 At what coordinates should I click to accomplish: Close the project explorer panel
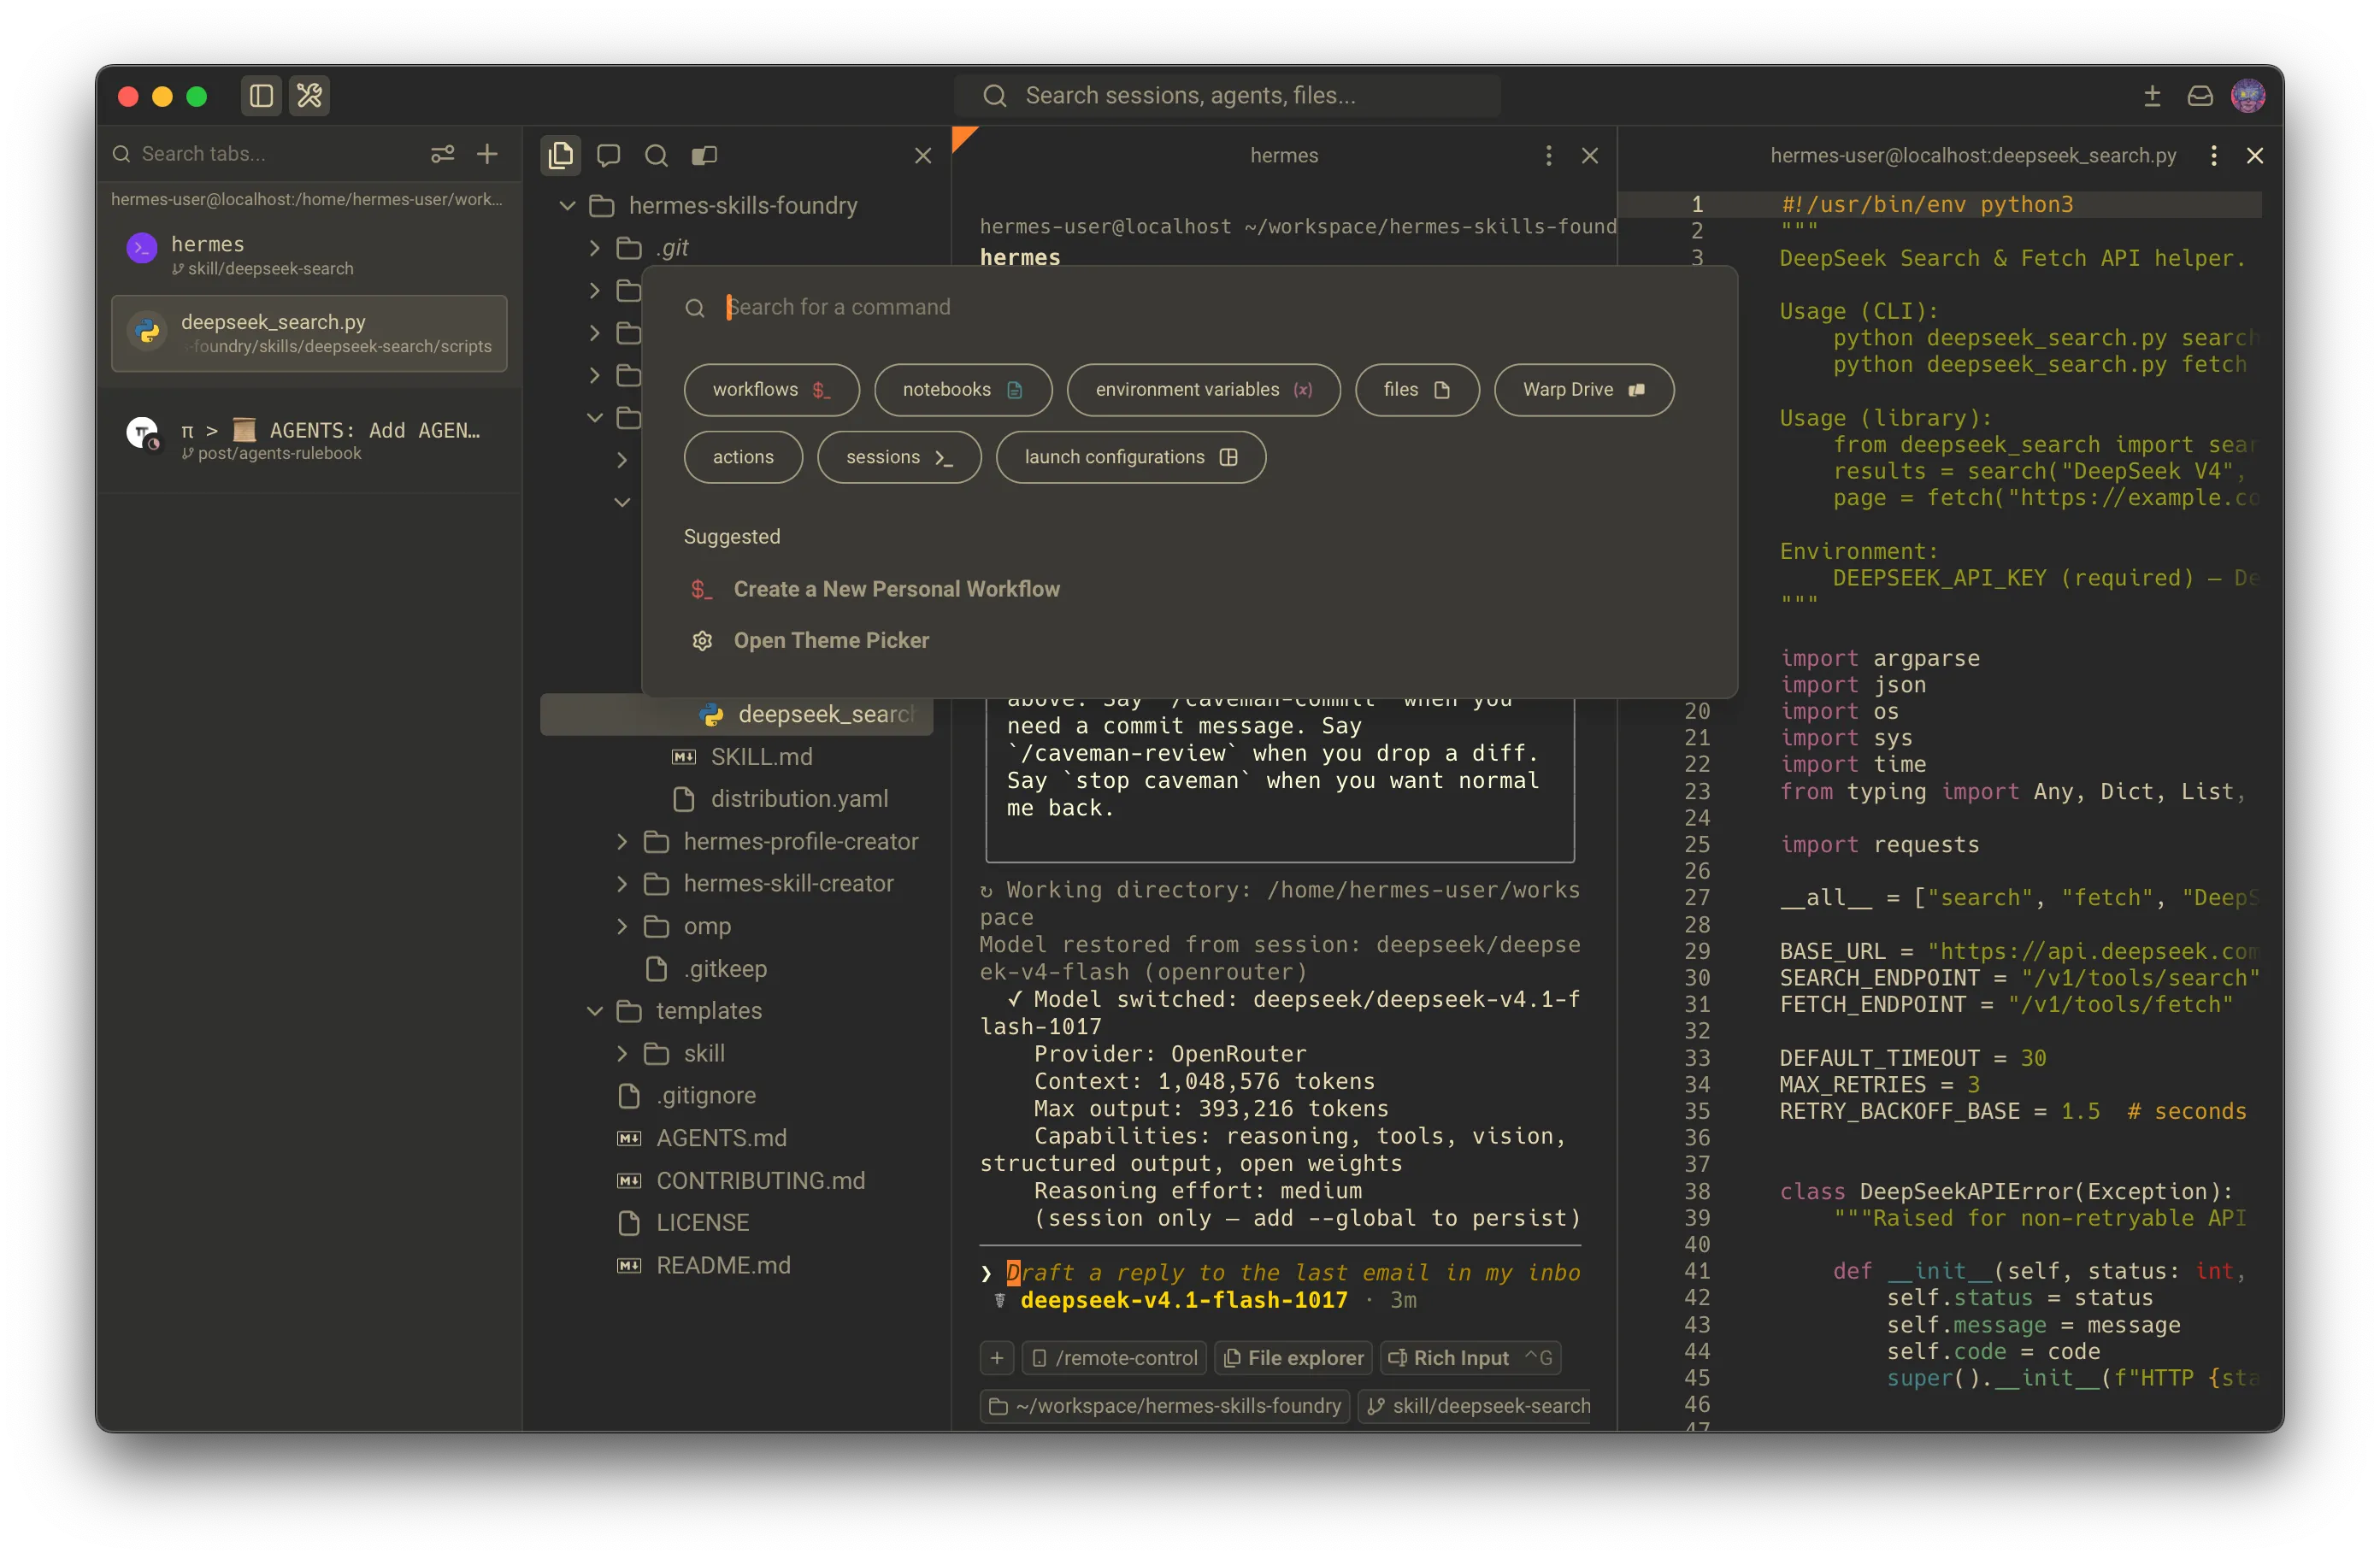pyautogui.click(x=923, y=155)
